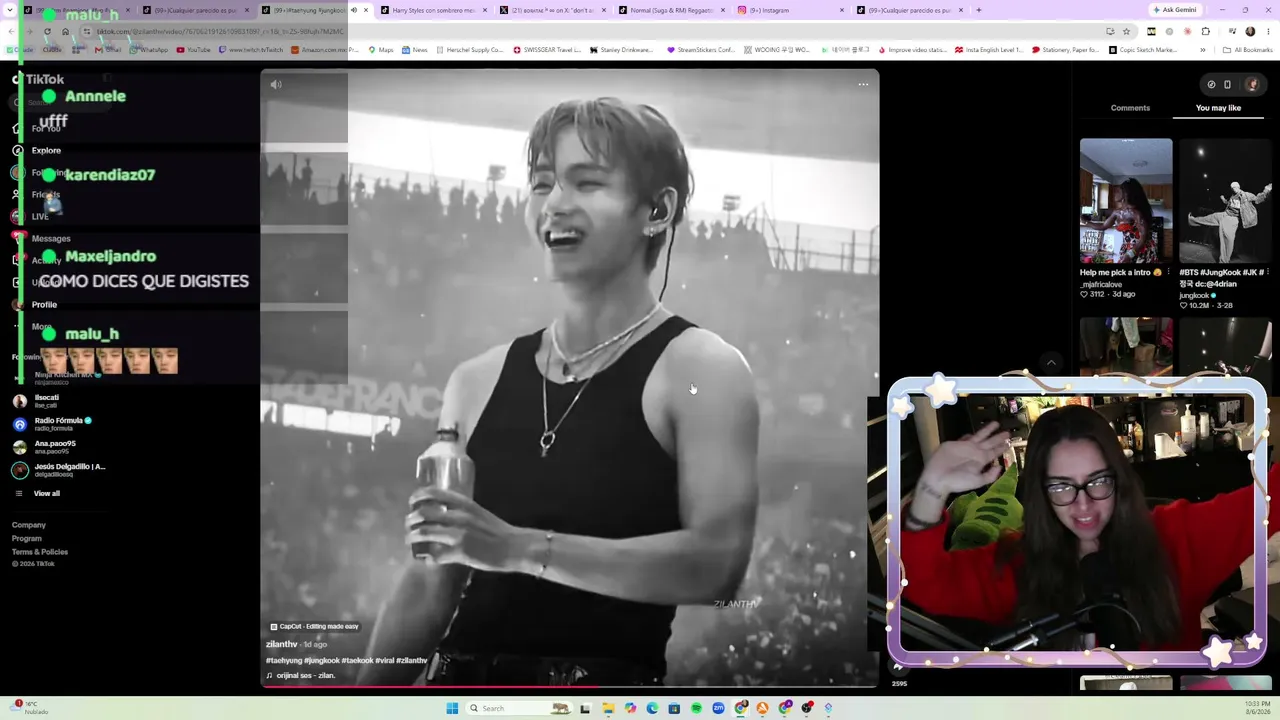
Task: Open the 'Insta English Level 1' bookmark
Action: 989,50
